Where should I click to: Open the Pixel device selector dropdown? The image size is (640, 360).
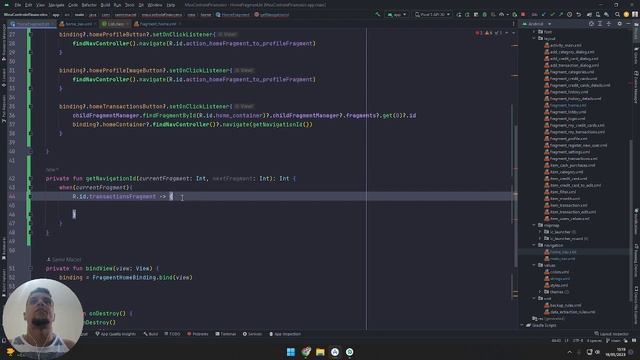[x=432, y=14]
